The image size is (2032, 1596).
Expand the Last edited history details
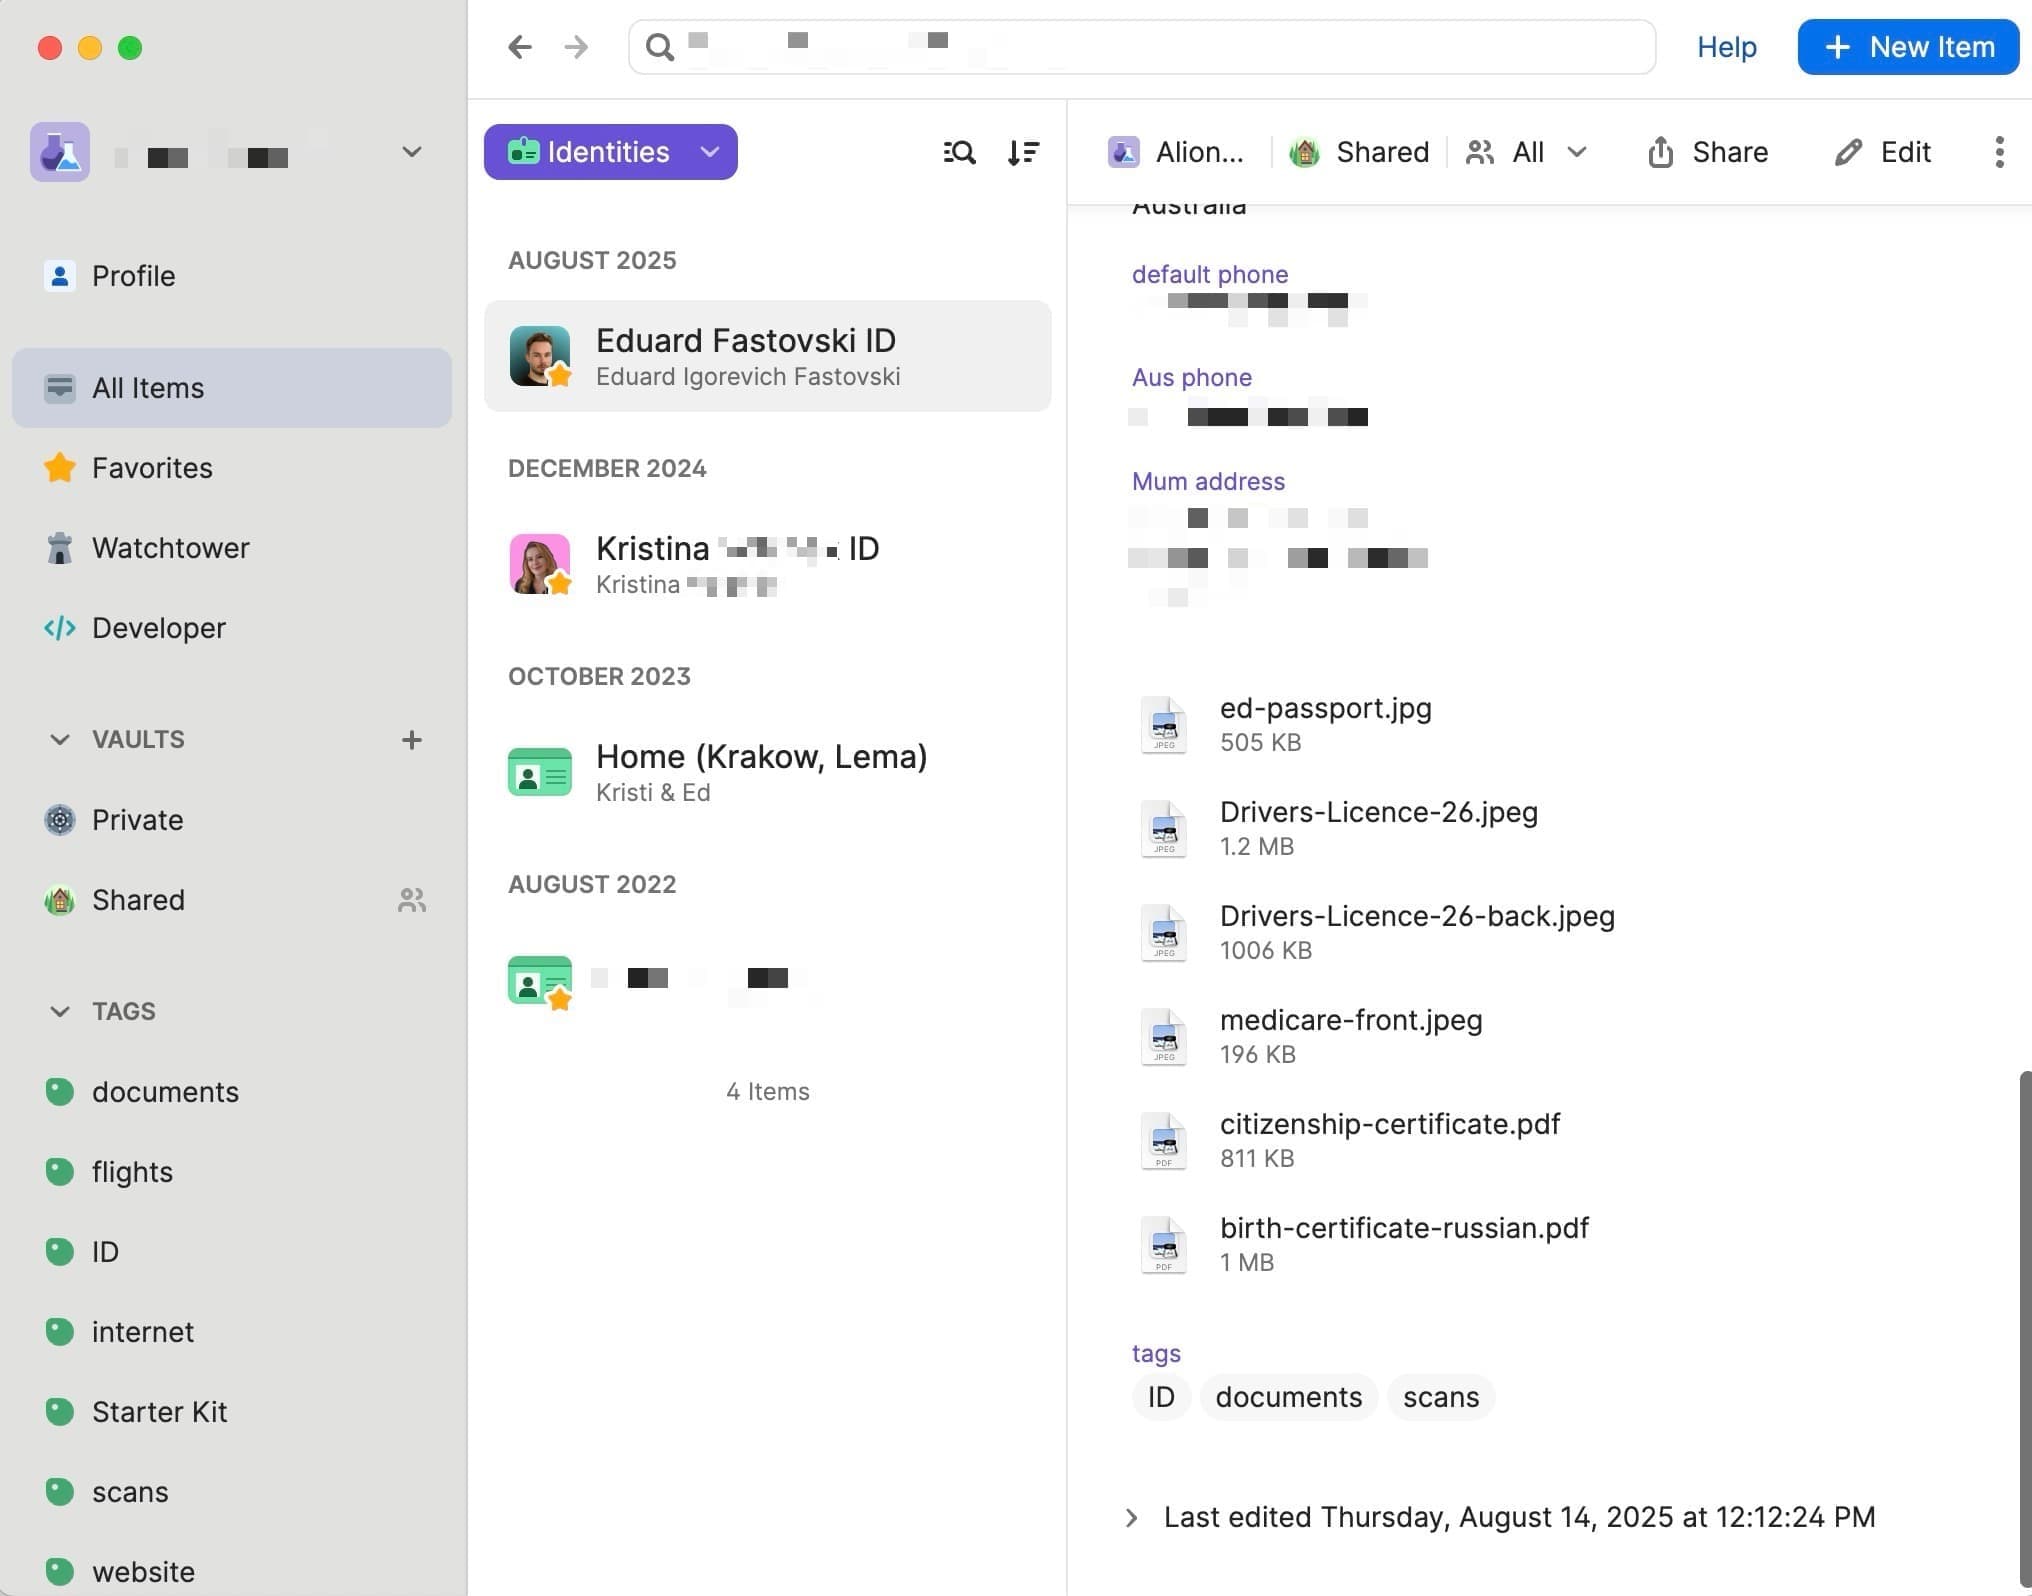point(1131,1518)
